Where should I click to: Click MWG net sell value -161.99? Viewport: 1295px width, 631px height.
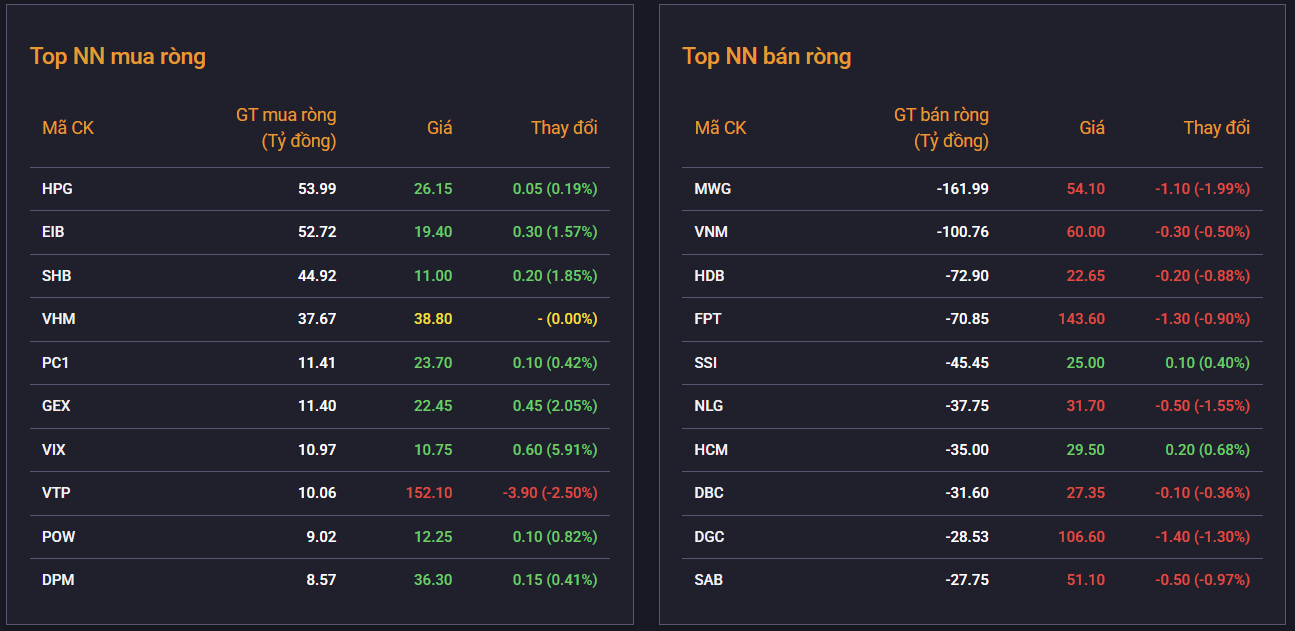[963, 188]
